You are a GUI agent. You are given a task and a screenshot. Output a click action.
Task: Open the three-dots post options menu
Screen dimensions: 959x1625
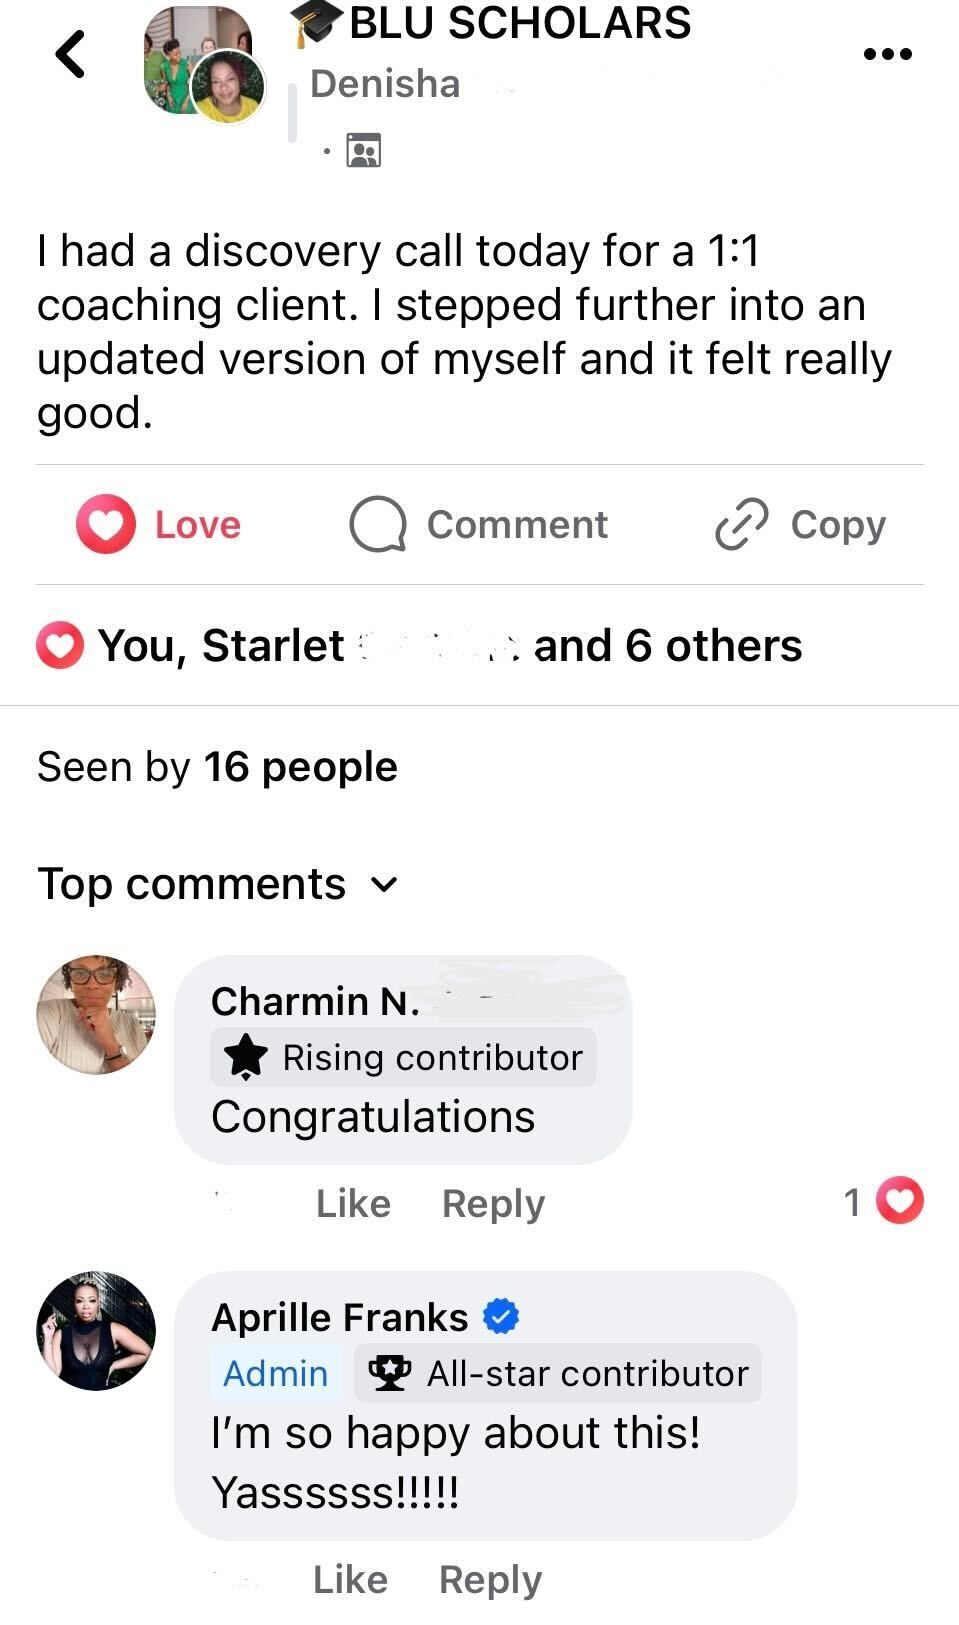tap(887, 54)
